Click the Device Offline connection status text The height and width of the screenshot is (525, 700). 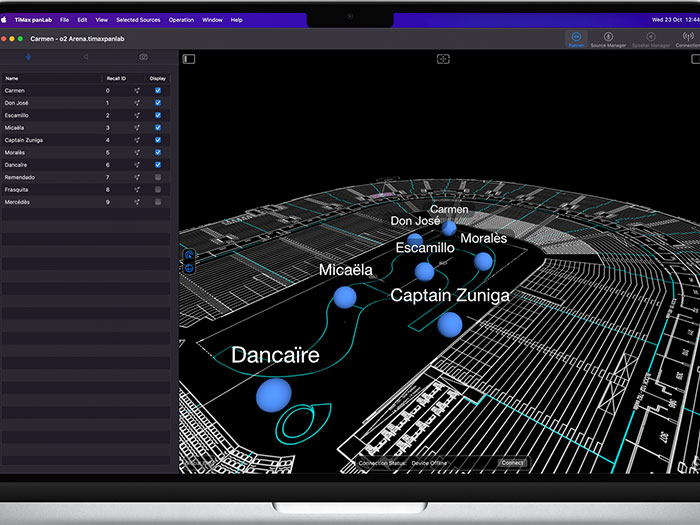(x=429, y=463)
